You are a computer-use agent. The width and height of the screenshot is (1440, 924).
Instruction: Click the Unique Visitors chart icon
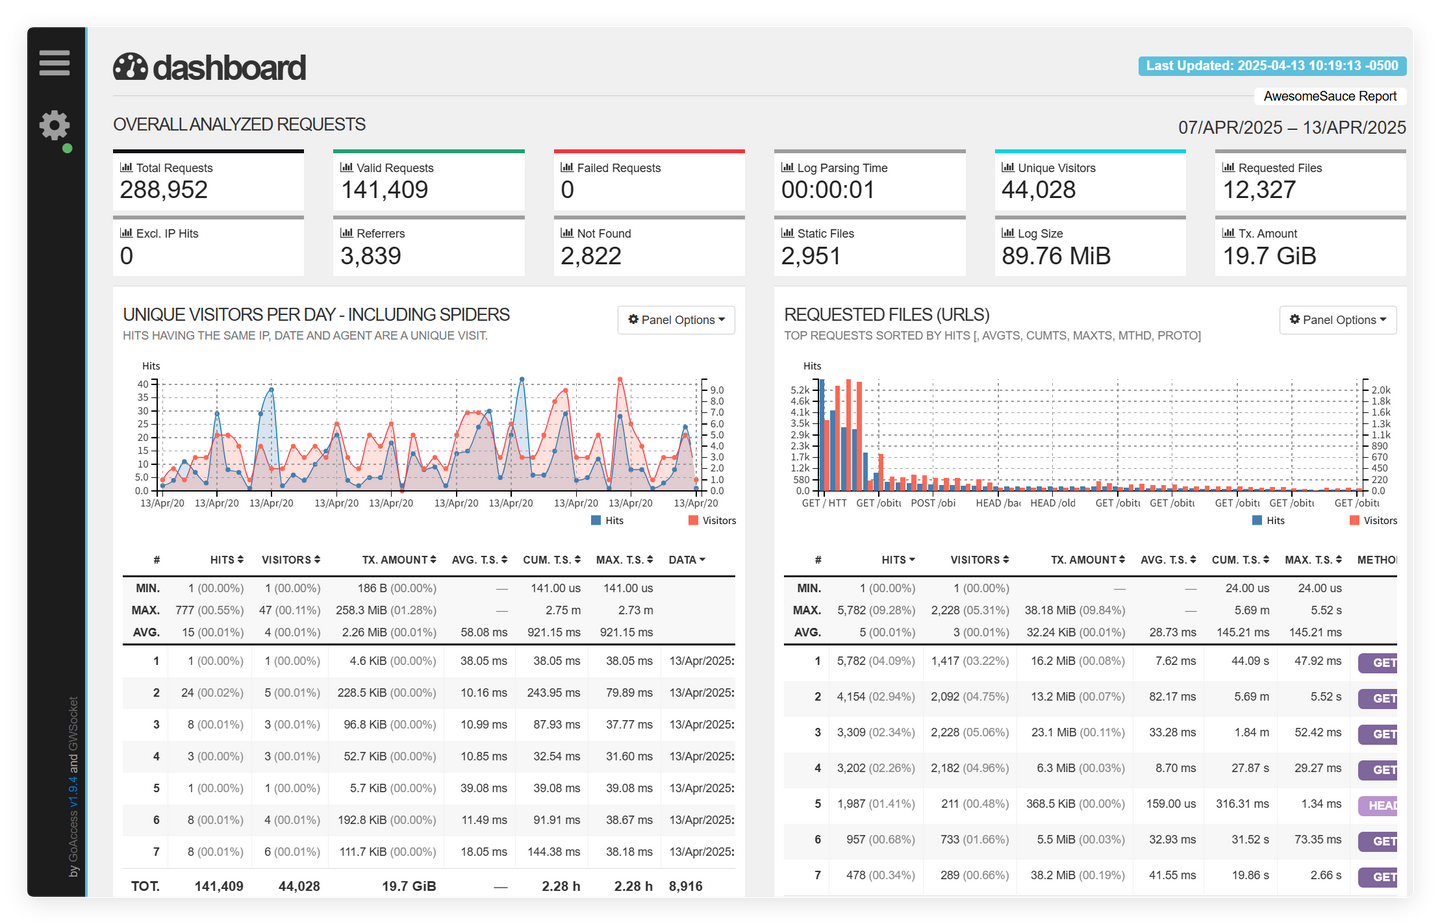pos(1008,167)
